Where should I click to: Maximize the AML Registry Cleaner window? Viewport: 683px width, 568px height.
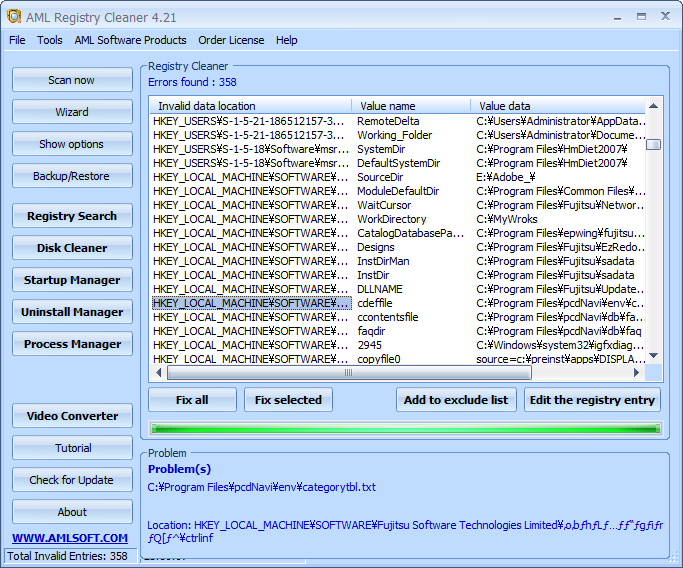(x=641, y=17)
